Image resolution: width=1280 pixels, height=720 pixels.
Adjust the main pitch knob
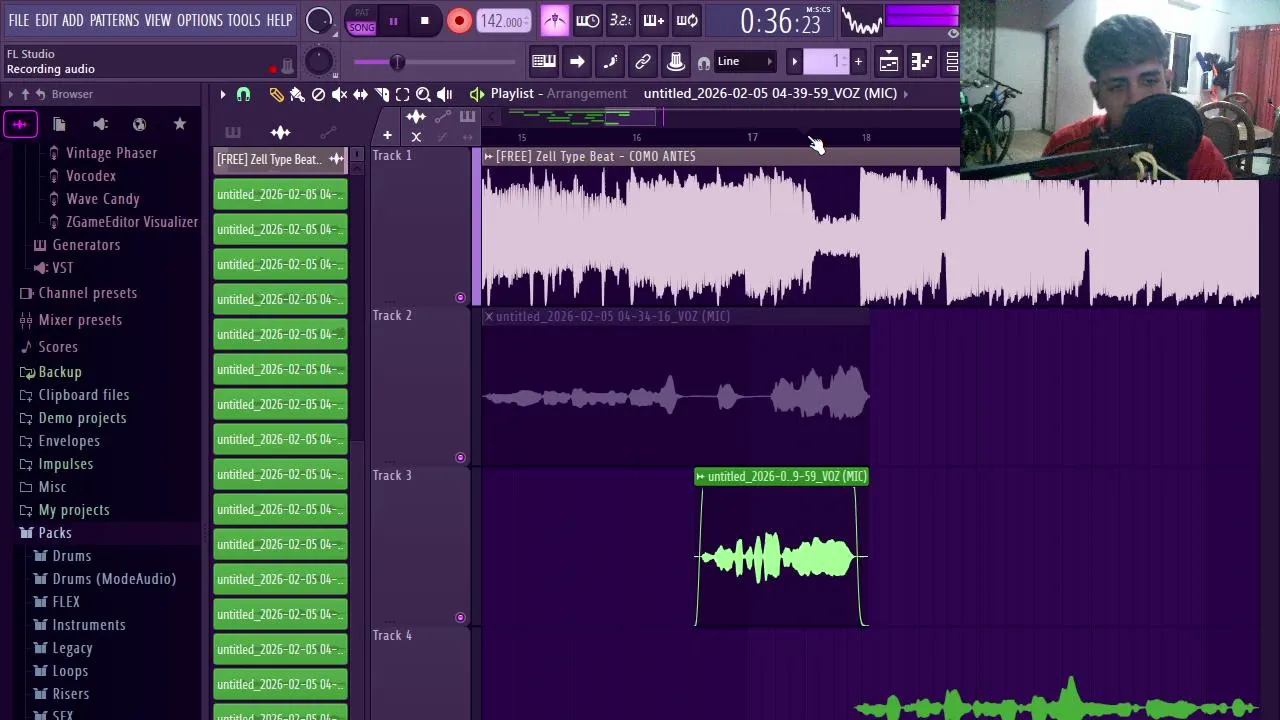[318, 62]
